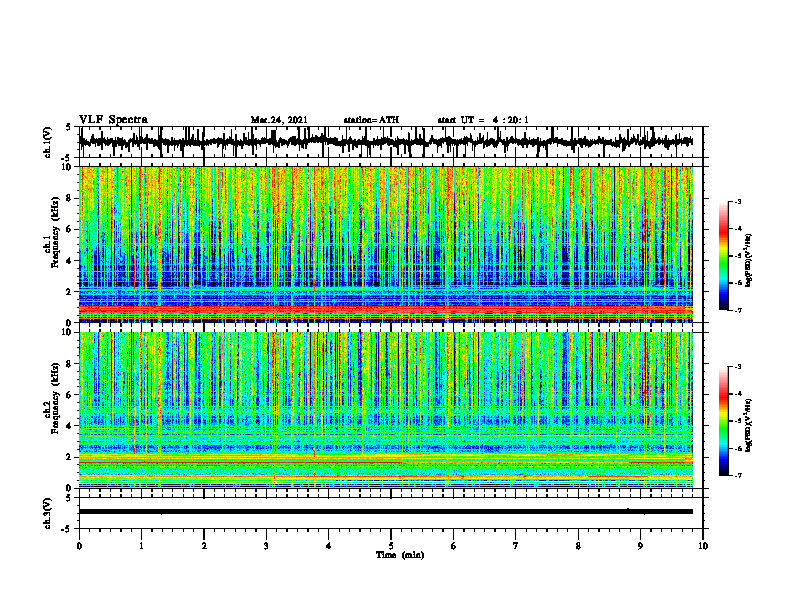Click the ch.1 color scale log(PSD) unit label

(749, 261)
